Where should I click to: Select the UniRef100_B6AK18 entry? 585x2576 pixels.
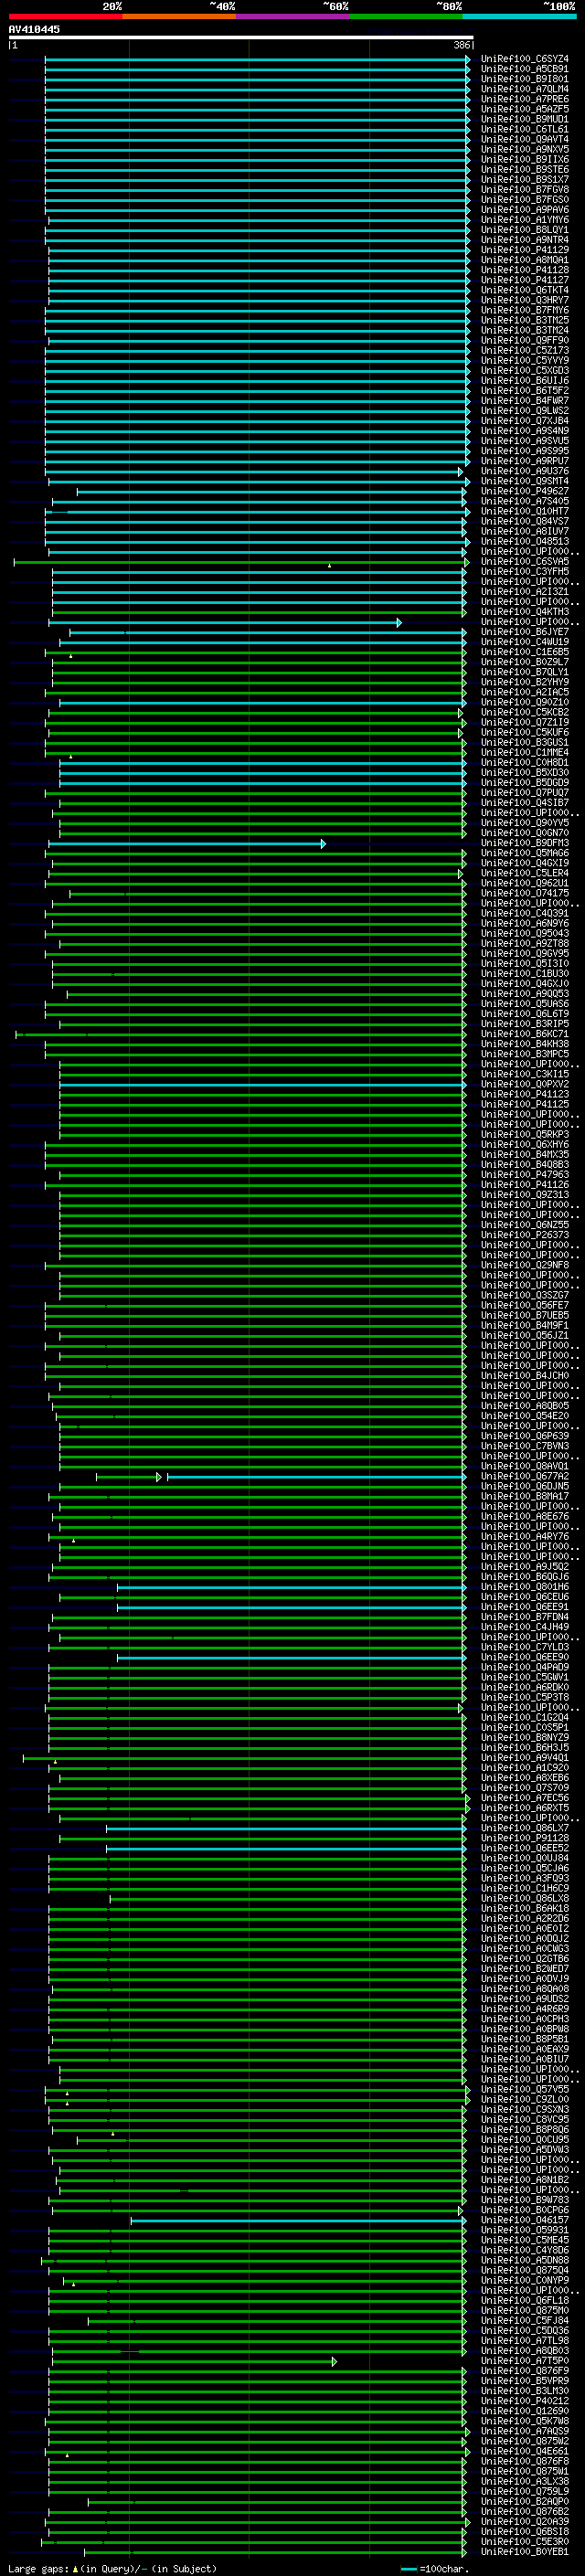pos(524,1908)
